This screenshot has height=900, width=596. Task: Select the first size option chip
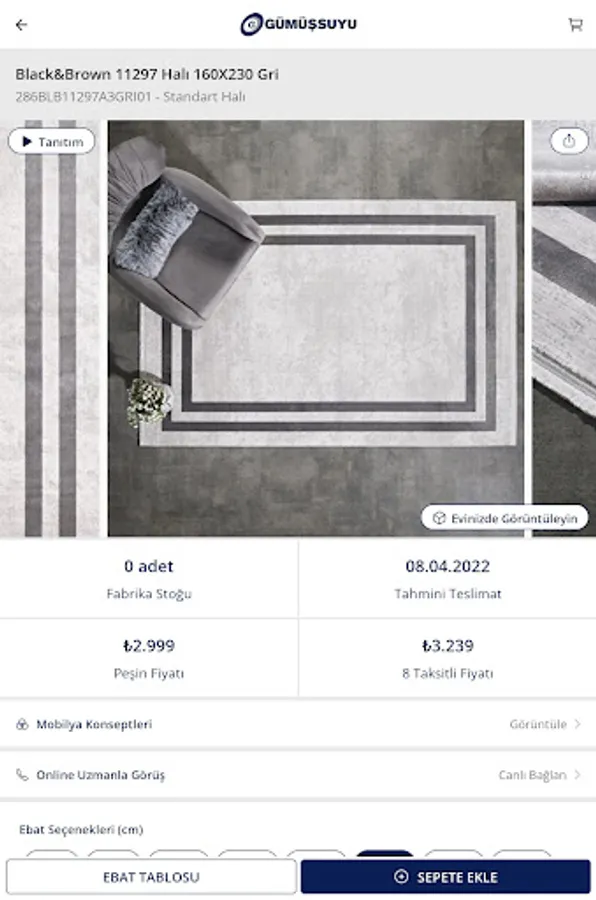click(52, 854)
